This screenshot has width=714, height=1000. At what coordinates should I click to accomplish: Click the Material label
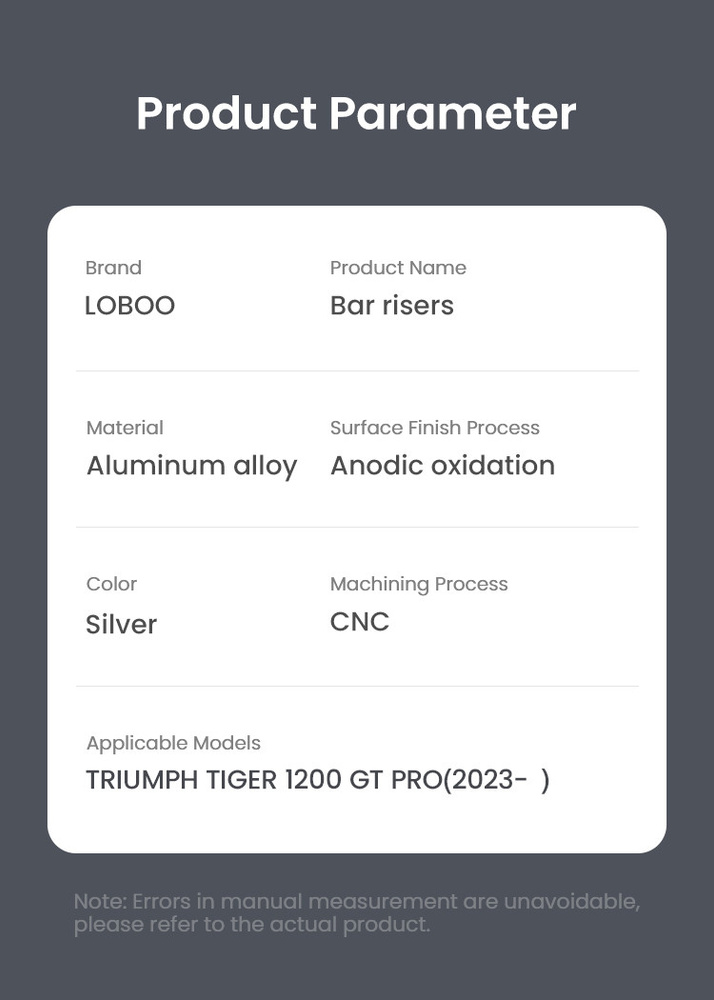[125, 428]
